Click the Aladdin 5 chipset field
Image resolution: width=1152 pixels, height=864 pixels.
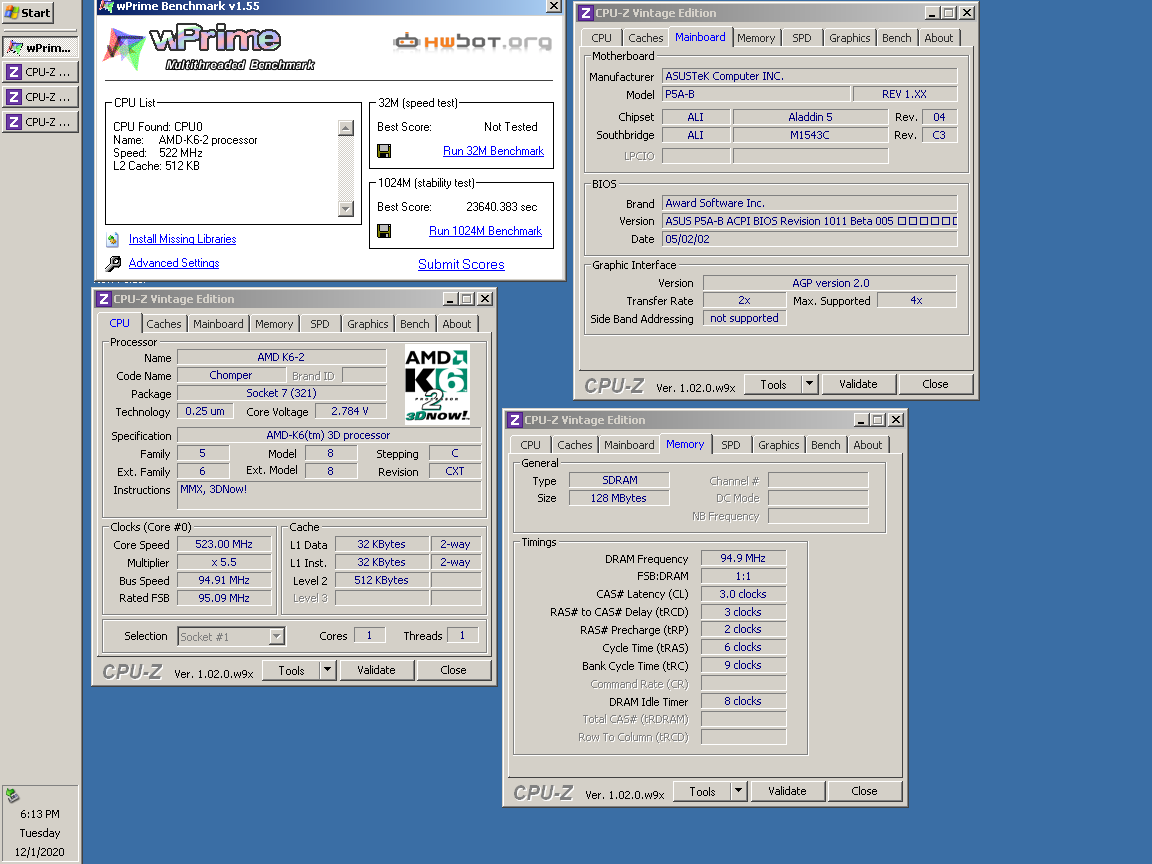coord(810,117)
